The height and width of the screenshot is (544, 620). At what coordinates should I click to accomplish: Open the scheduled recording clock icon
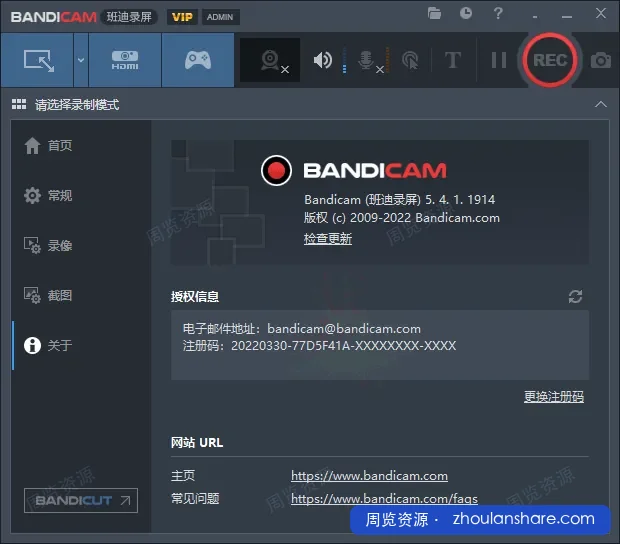pyautogui.click(x=466, y=13)
